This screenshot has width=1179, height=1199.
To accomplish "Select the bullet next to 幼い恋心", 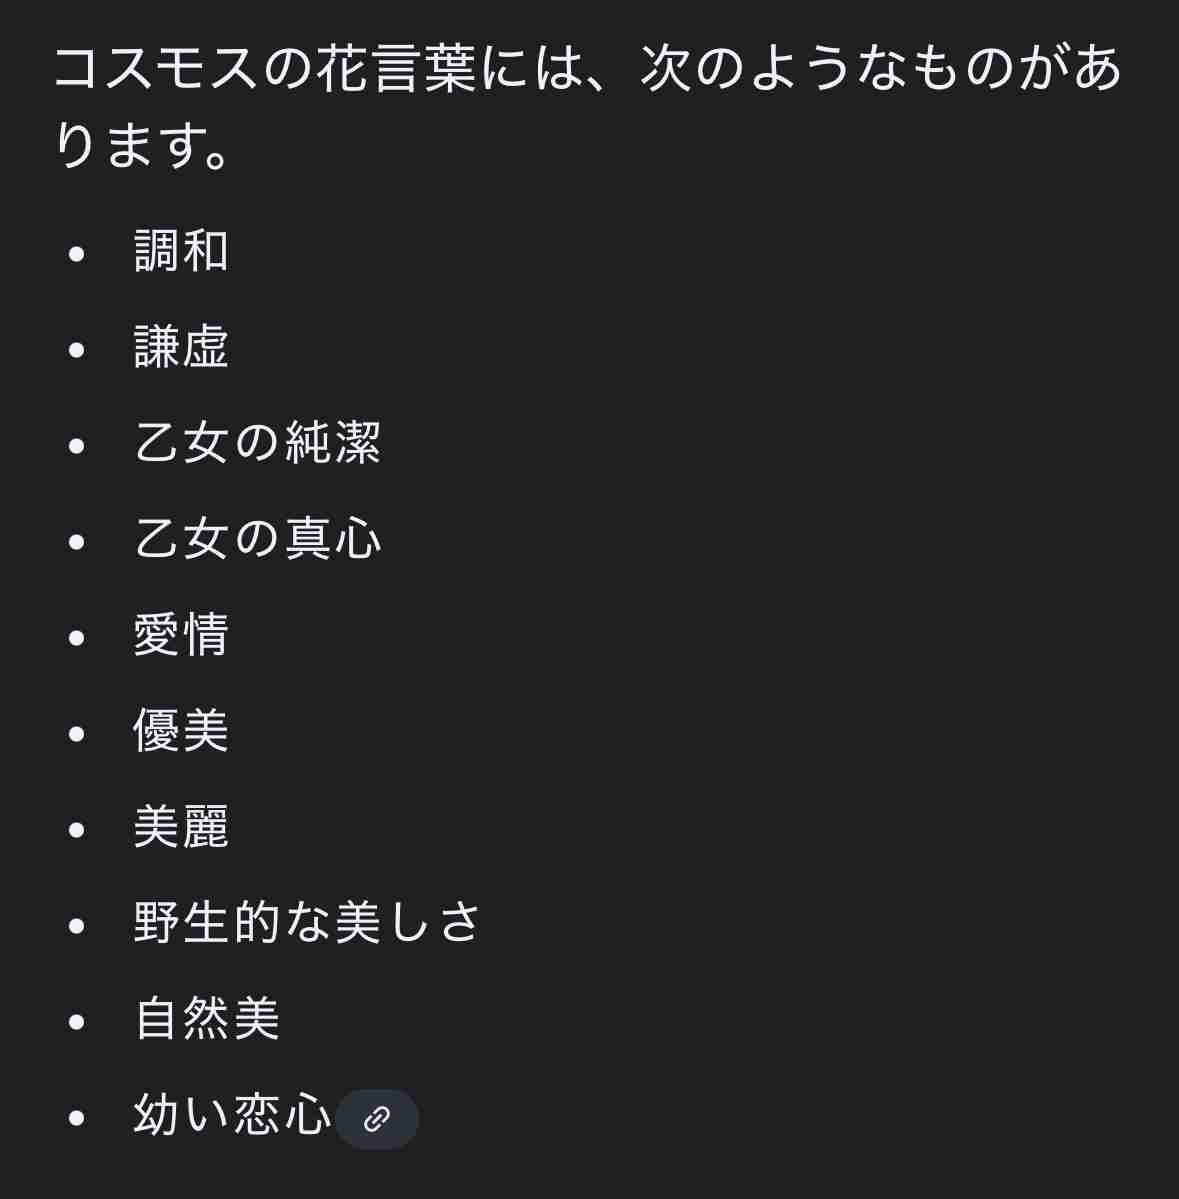I will (x=76, y=1117).
